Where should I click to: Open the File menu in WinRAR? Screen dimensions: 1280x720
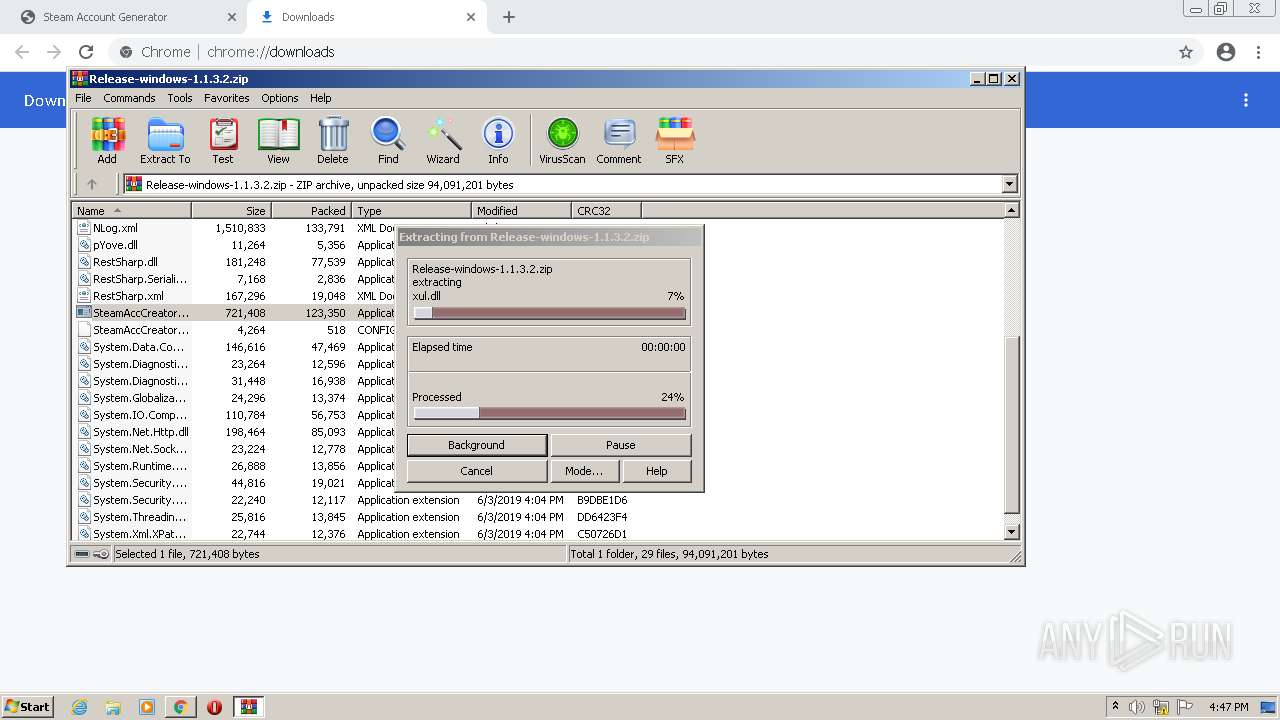coord(83,98)
